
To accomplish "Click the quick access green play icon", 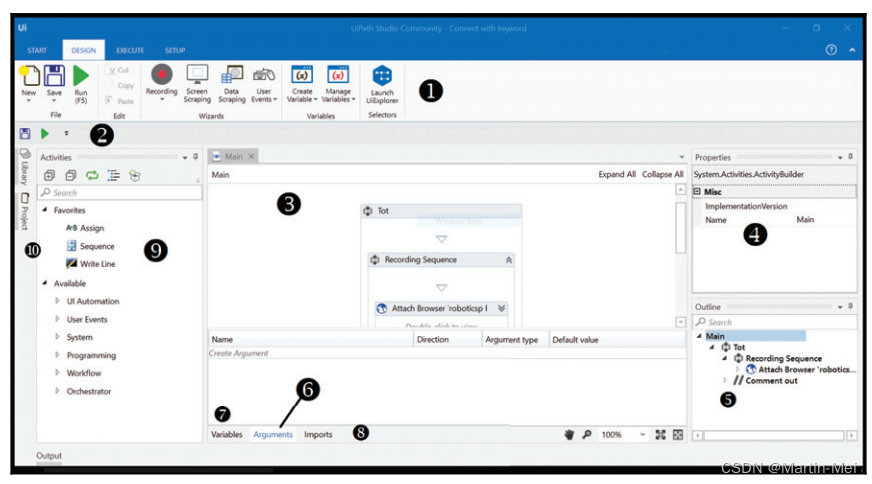I will click(x=45, y=134).
